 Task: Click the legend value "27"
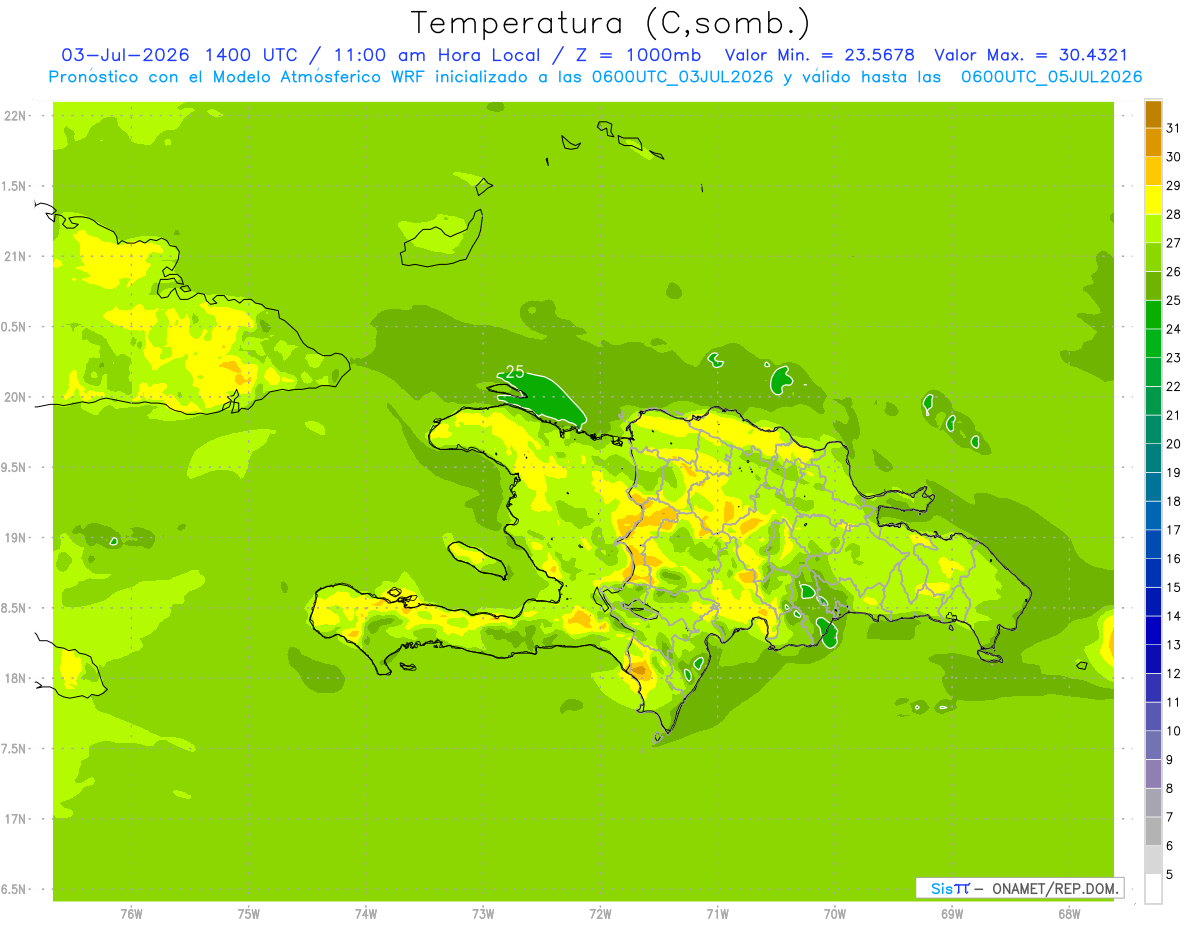tap(1174, 243)
